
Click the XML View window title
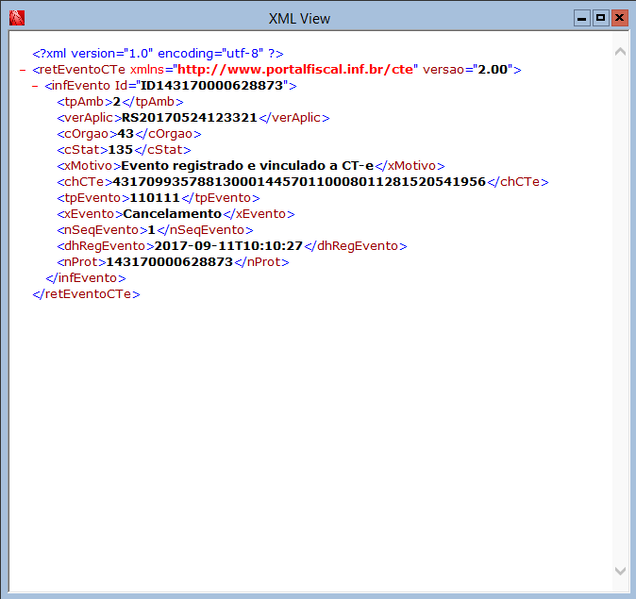299,19
